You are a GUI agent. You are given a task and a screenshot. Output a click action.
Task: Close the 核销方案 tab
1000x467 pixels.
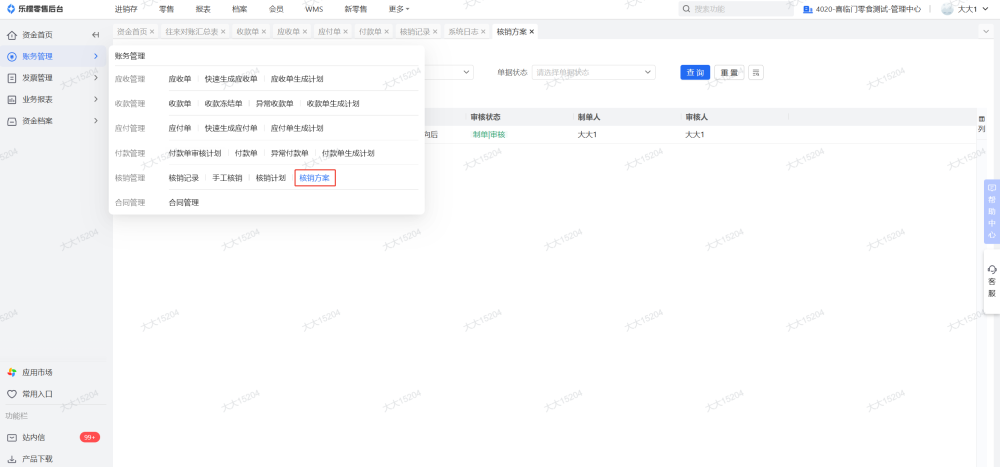pos(532,31)
